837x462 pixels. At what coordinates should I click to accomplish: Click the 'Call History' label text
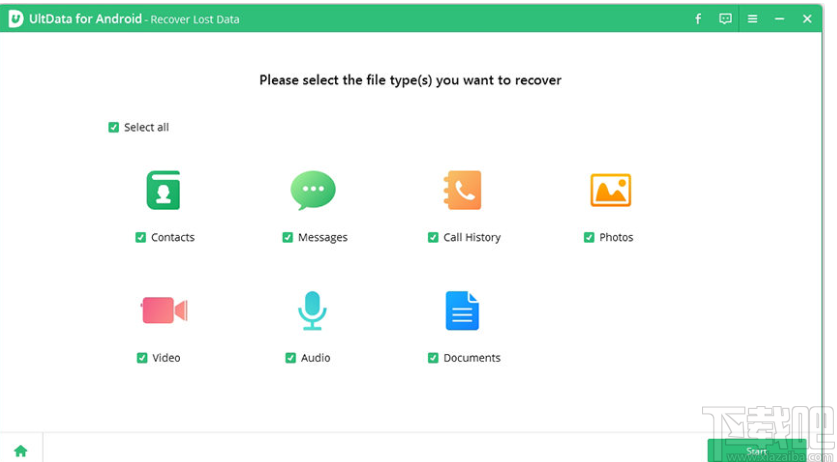pyautogui.click(x=472, y=237)
